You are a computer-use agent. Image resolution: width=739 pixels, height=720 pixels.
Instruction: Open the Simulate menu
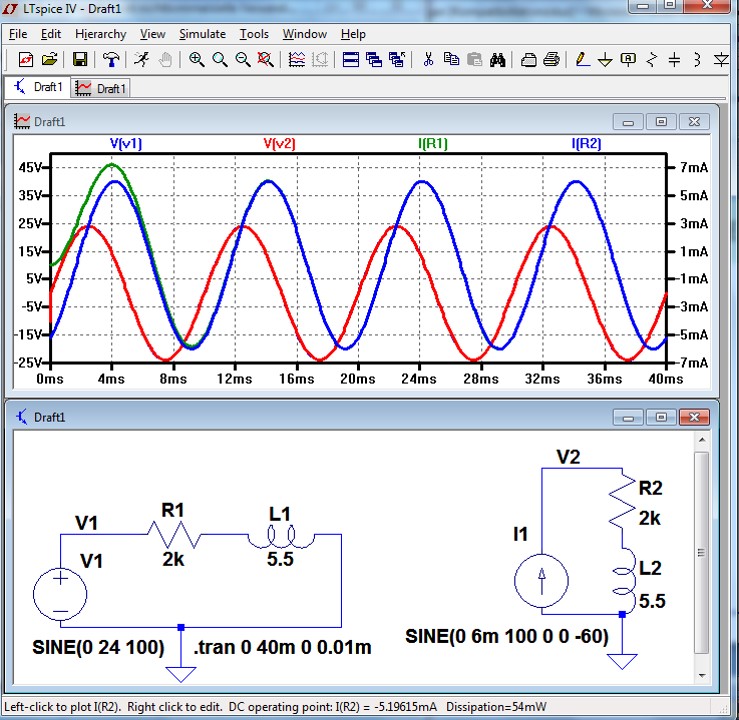(x=203, y=34)
